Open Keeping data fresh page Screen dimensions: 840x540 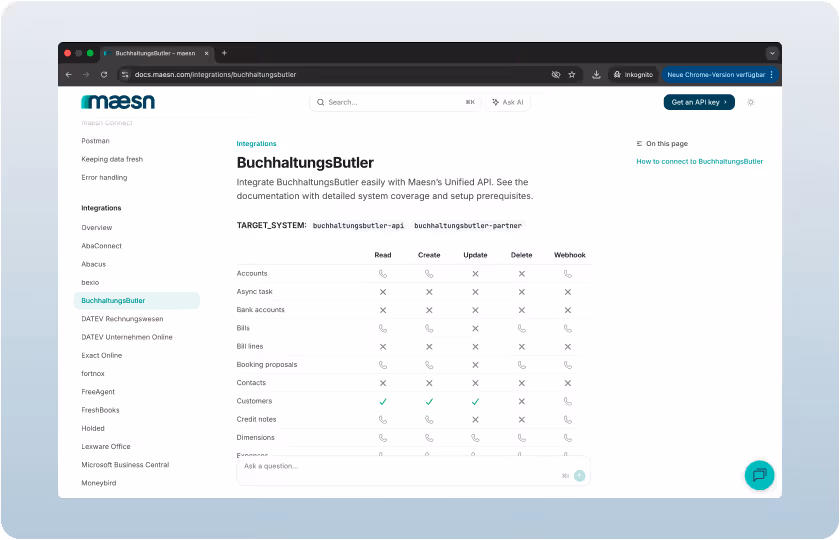[x=112, y=159]
